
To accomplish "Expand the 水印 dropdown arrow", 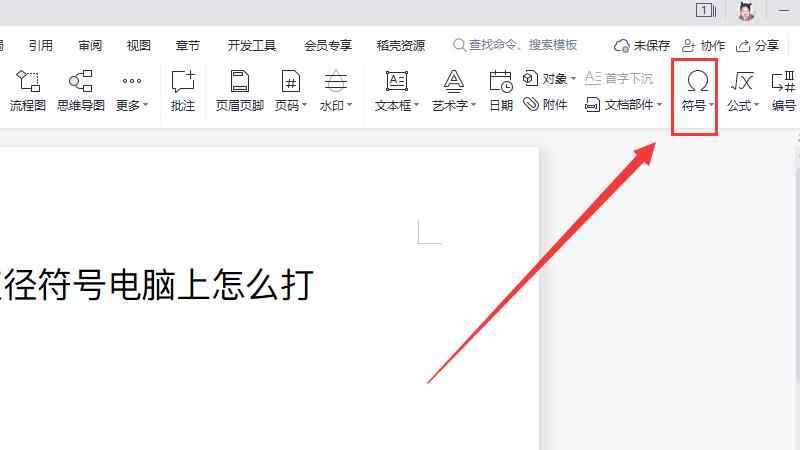I will point(349,105).
